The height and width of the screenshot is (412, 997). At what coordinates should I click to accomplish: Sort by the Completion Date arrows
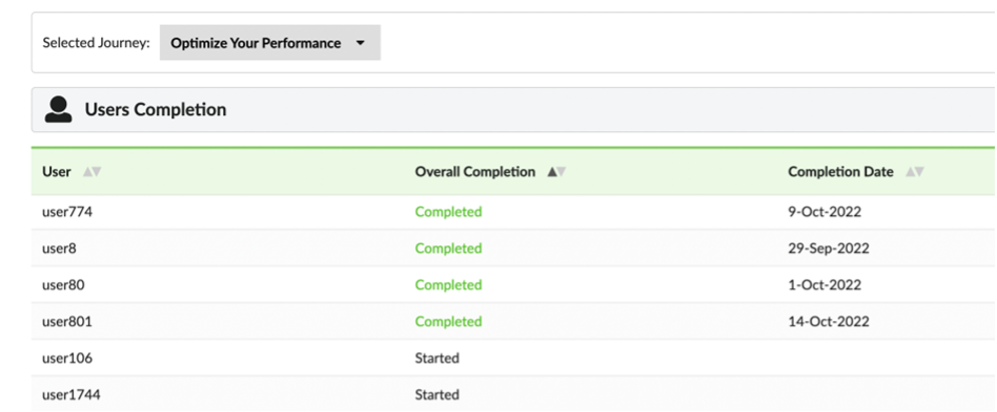point(914,172)
